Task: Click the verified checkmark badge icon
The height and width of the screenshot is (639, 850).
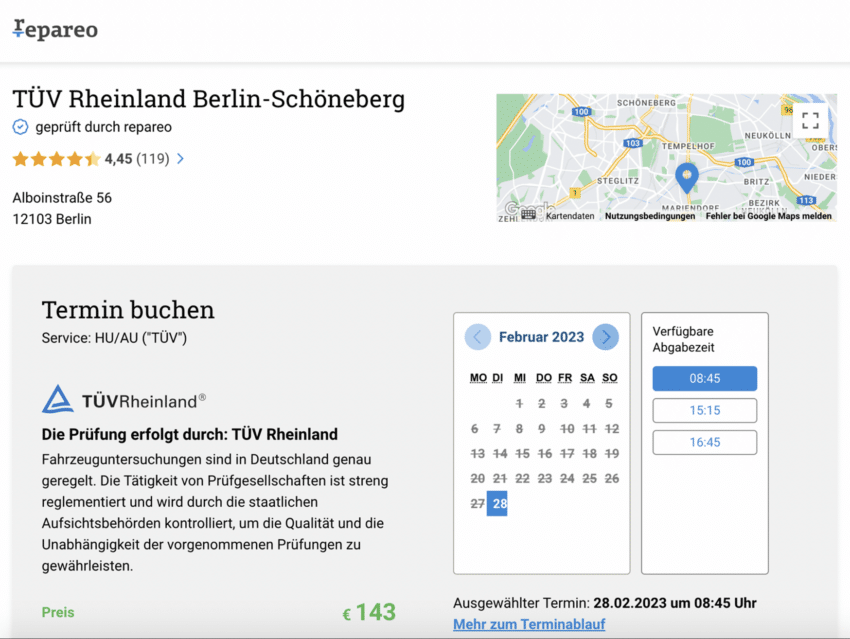Action: click(20, 127)
